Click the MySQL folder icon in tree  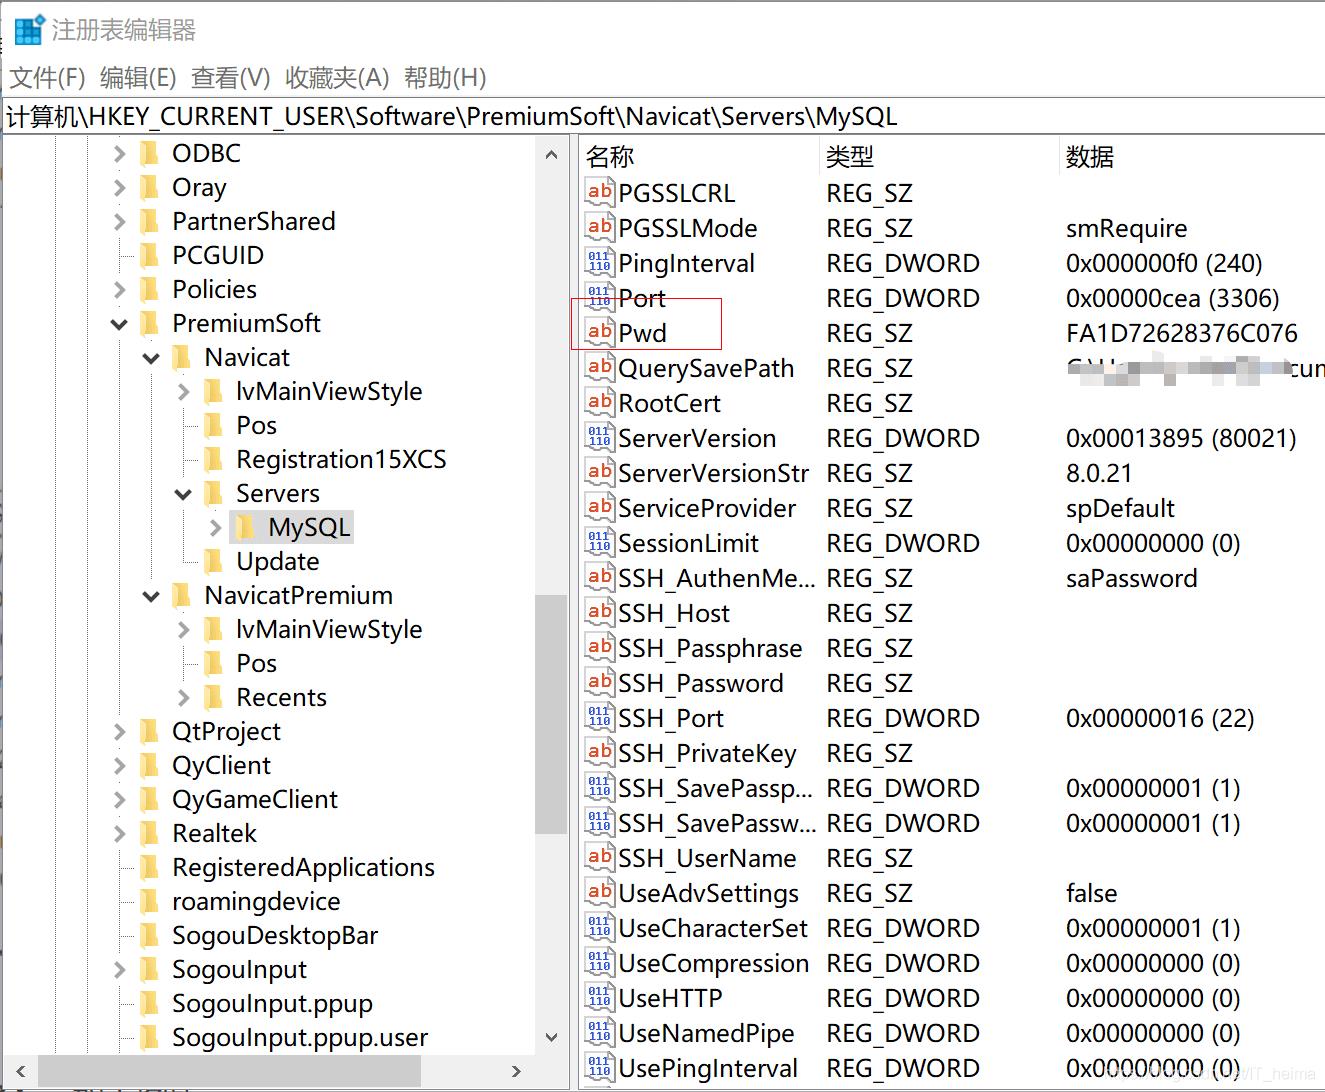(x=247, y=527)
